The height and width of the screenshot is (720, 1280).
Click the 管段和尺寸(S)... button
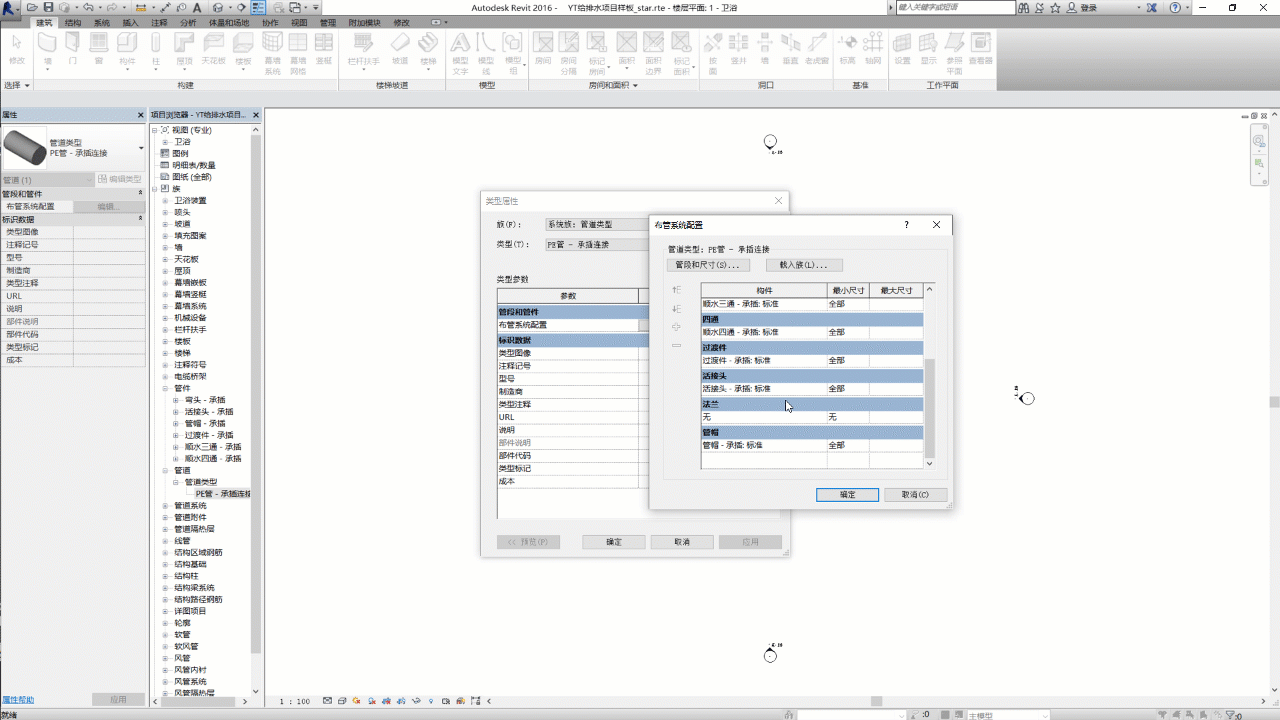pyautogui.click(x=708, y=265)
